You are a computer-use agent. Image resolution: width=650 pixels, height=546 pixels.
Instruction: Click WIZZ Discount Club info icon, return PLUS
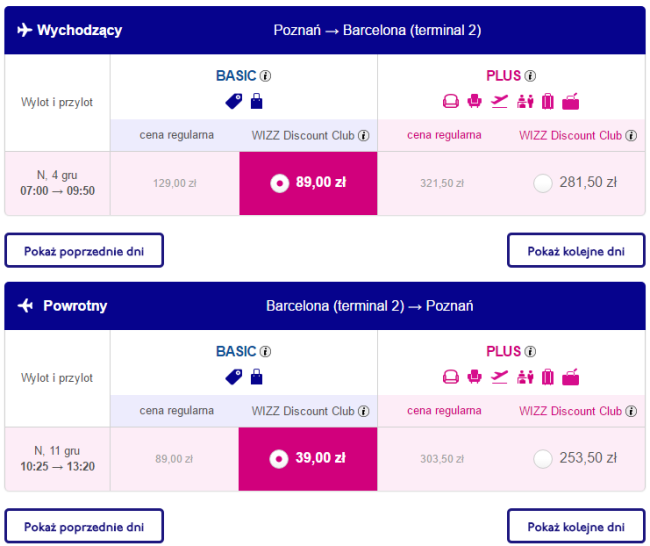click(631, 412)
